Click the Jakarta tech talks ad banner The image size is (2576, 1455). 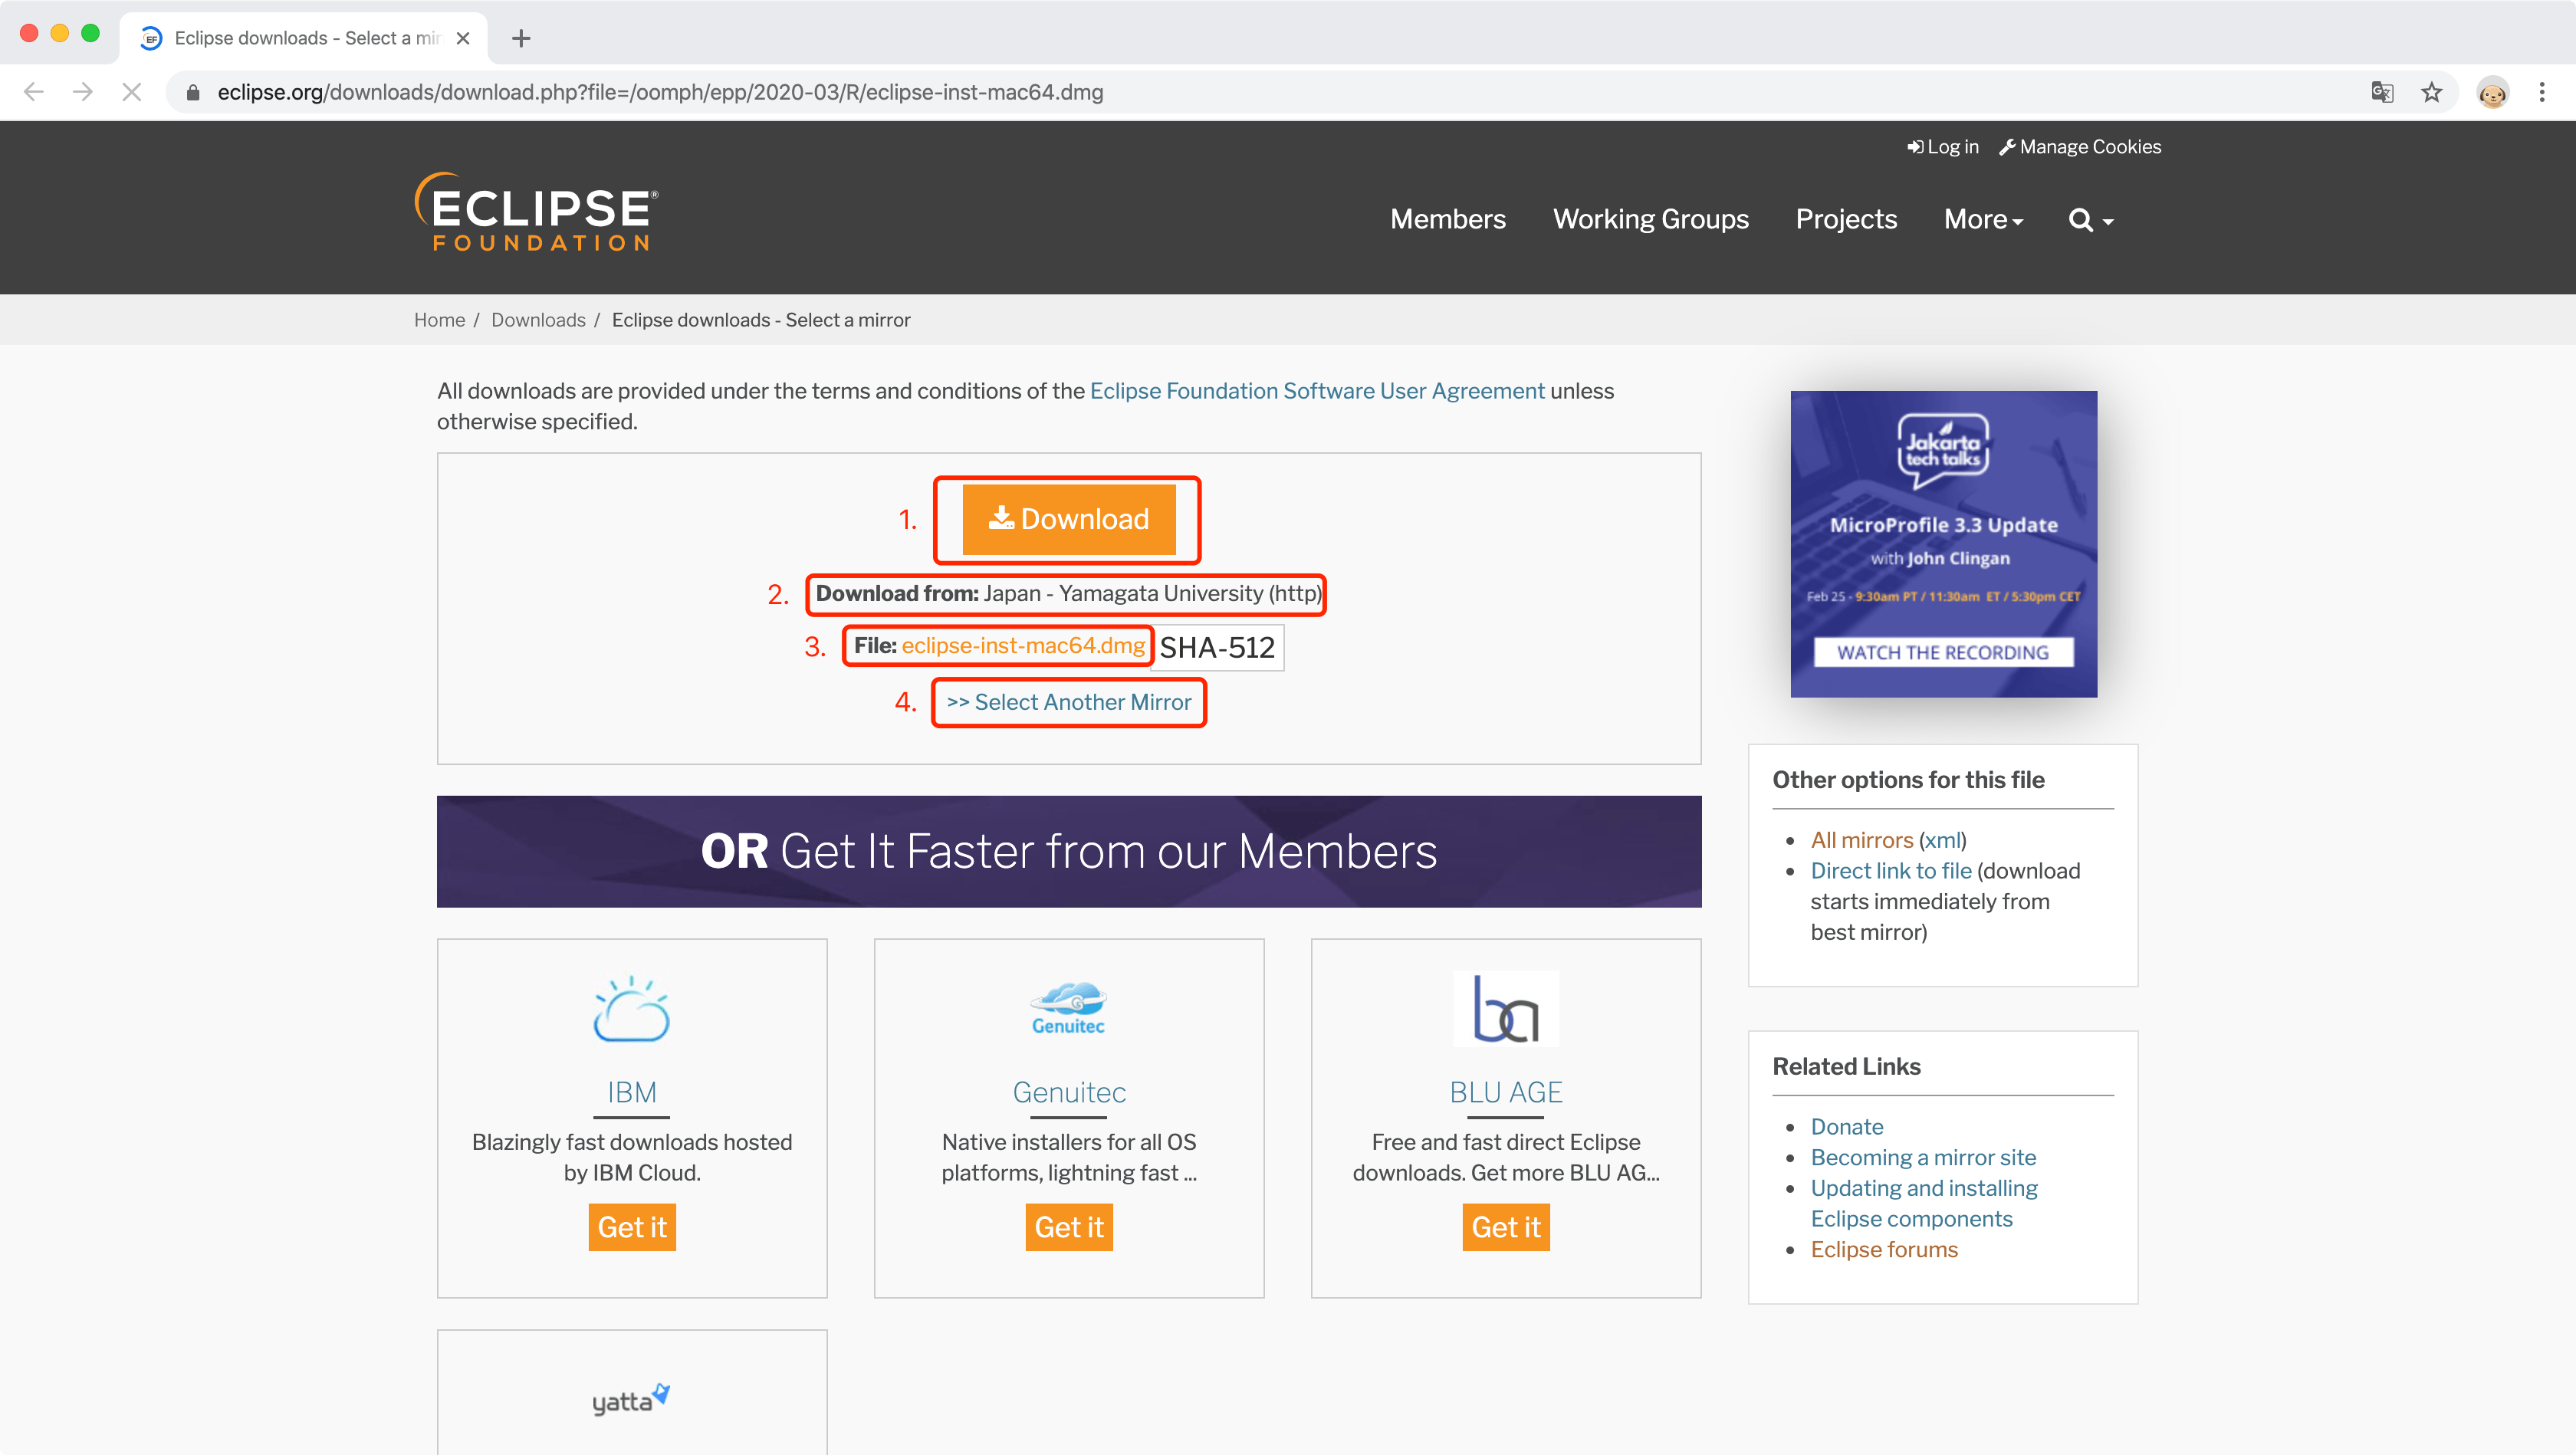pos(1943,544)
